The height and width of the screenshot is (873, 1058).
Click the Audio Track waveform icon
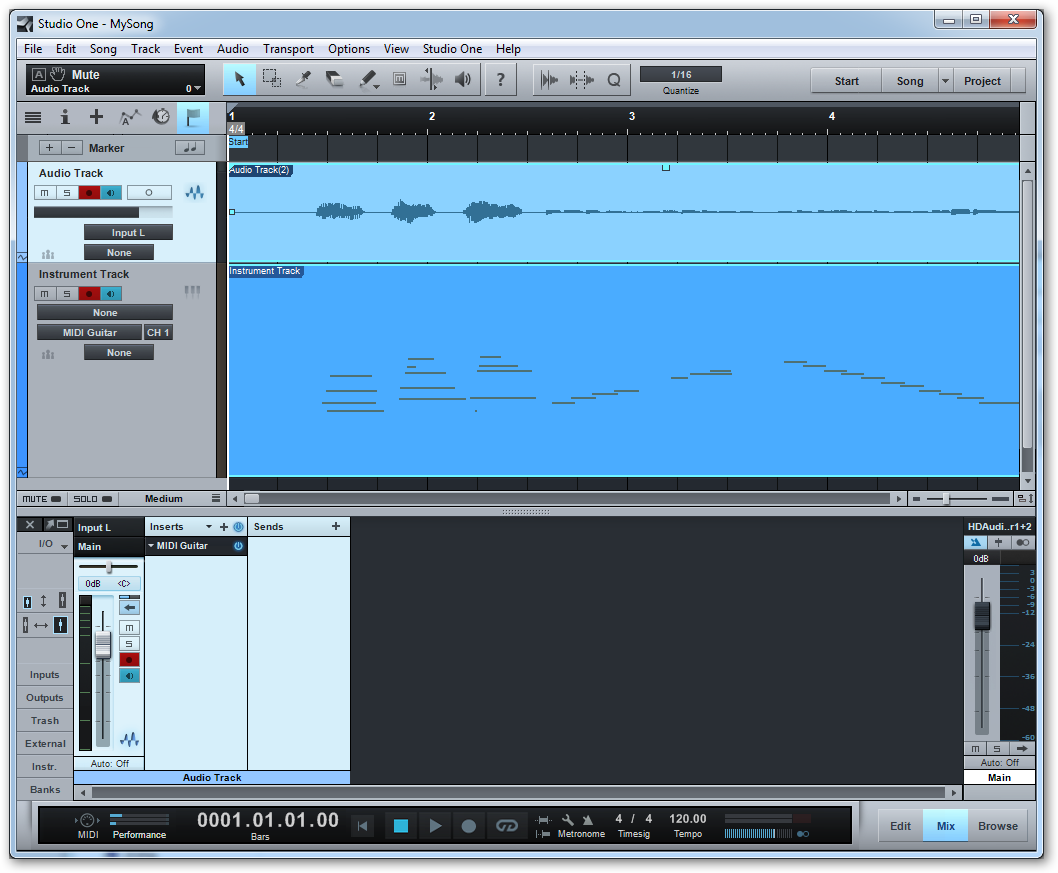point(195,193)
